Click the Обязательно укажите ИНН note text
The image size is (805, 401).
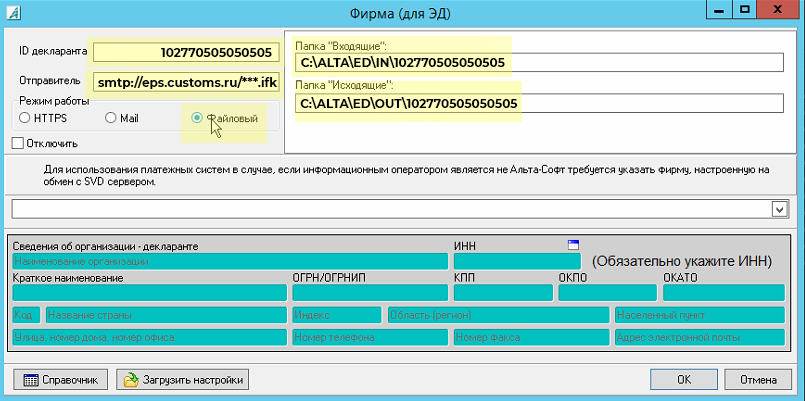click(x=682, y=261)
